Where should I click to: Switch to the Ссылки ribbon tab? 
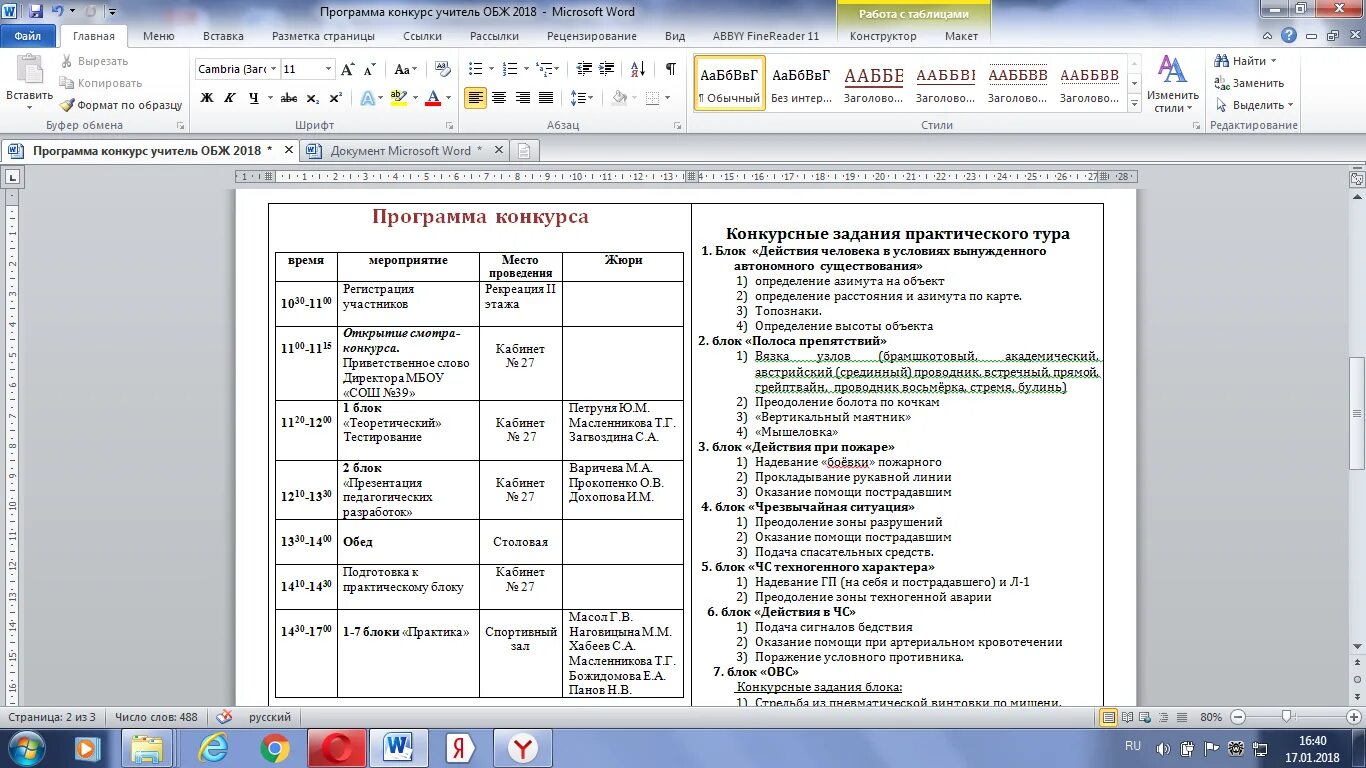(x=423, y=36)
